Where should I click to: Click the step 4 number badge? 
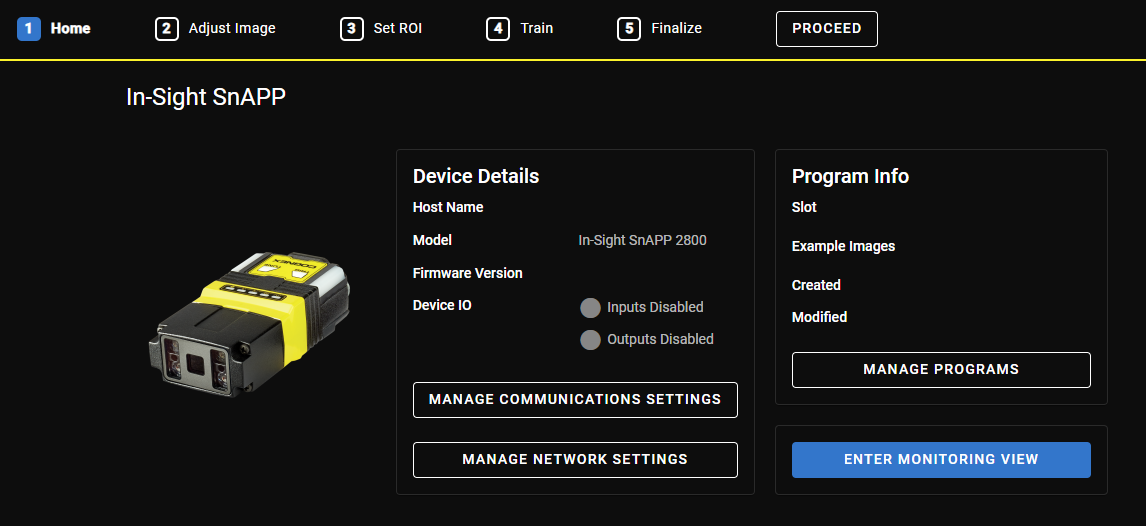(x=498, y=29)
